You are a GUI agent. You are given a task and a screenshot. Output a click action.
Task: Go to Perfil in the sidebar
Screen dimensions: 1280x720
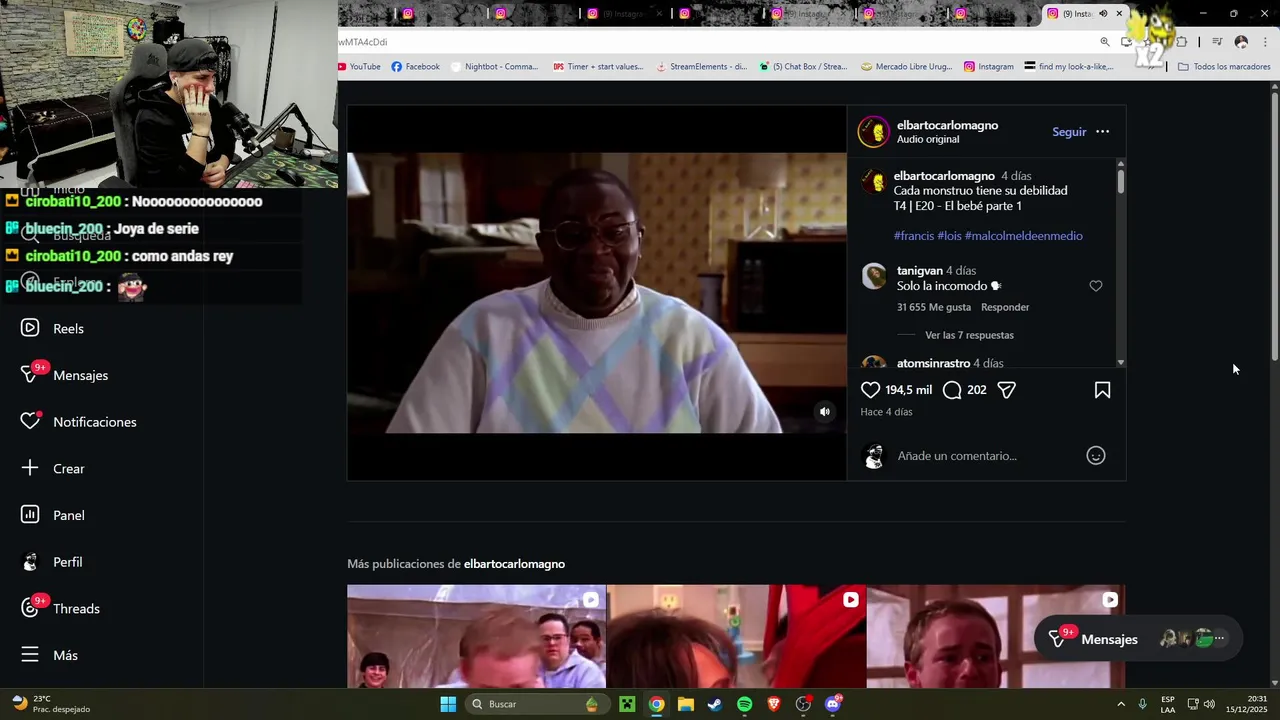pos(52,562)
